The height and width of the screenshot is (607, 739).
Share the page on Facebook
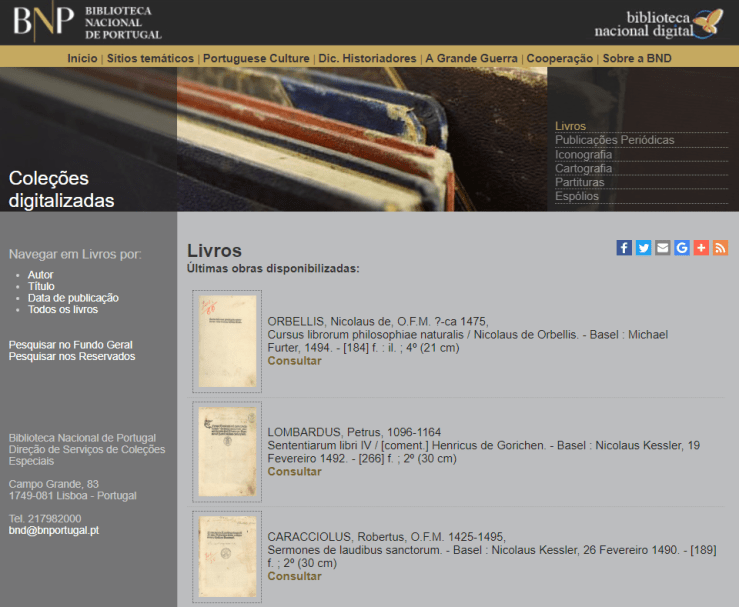624,248
